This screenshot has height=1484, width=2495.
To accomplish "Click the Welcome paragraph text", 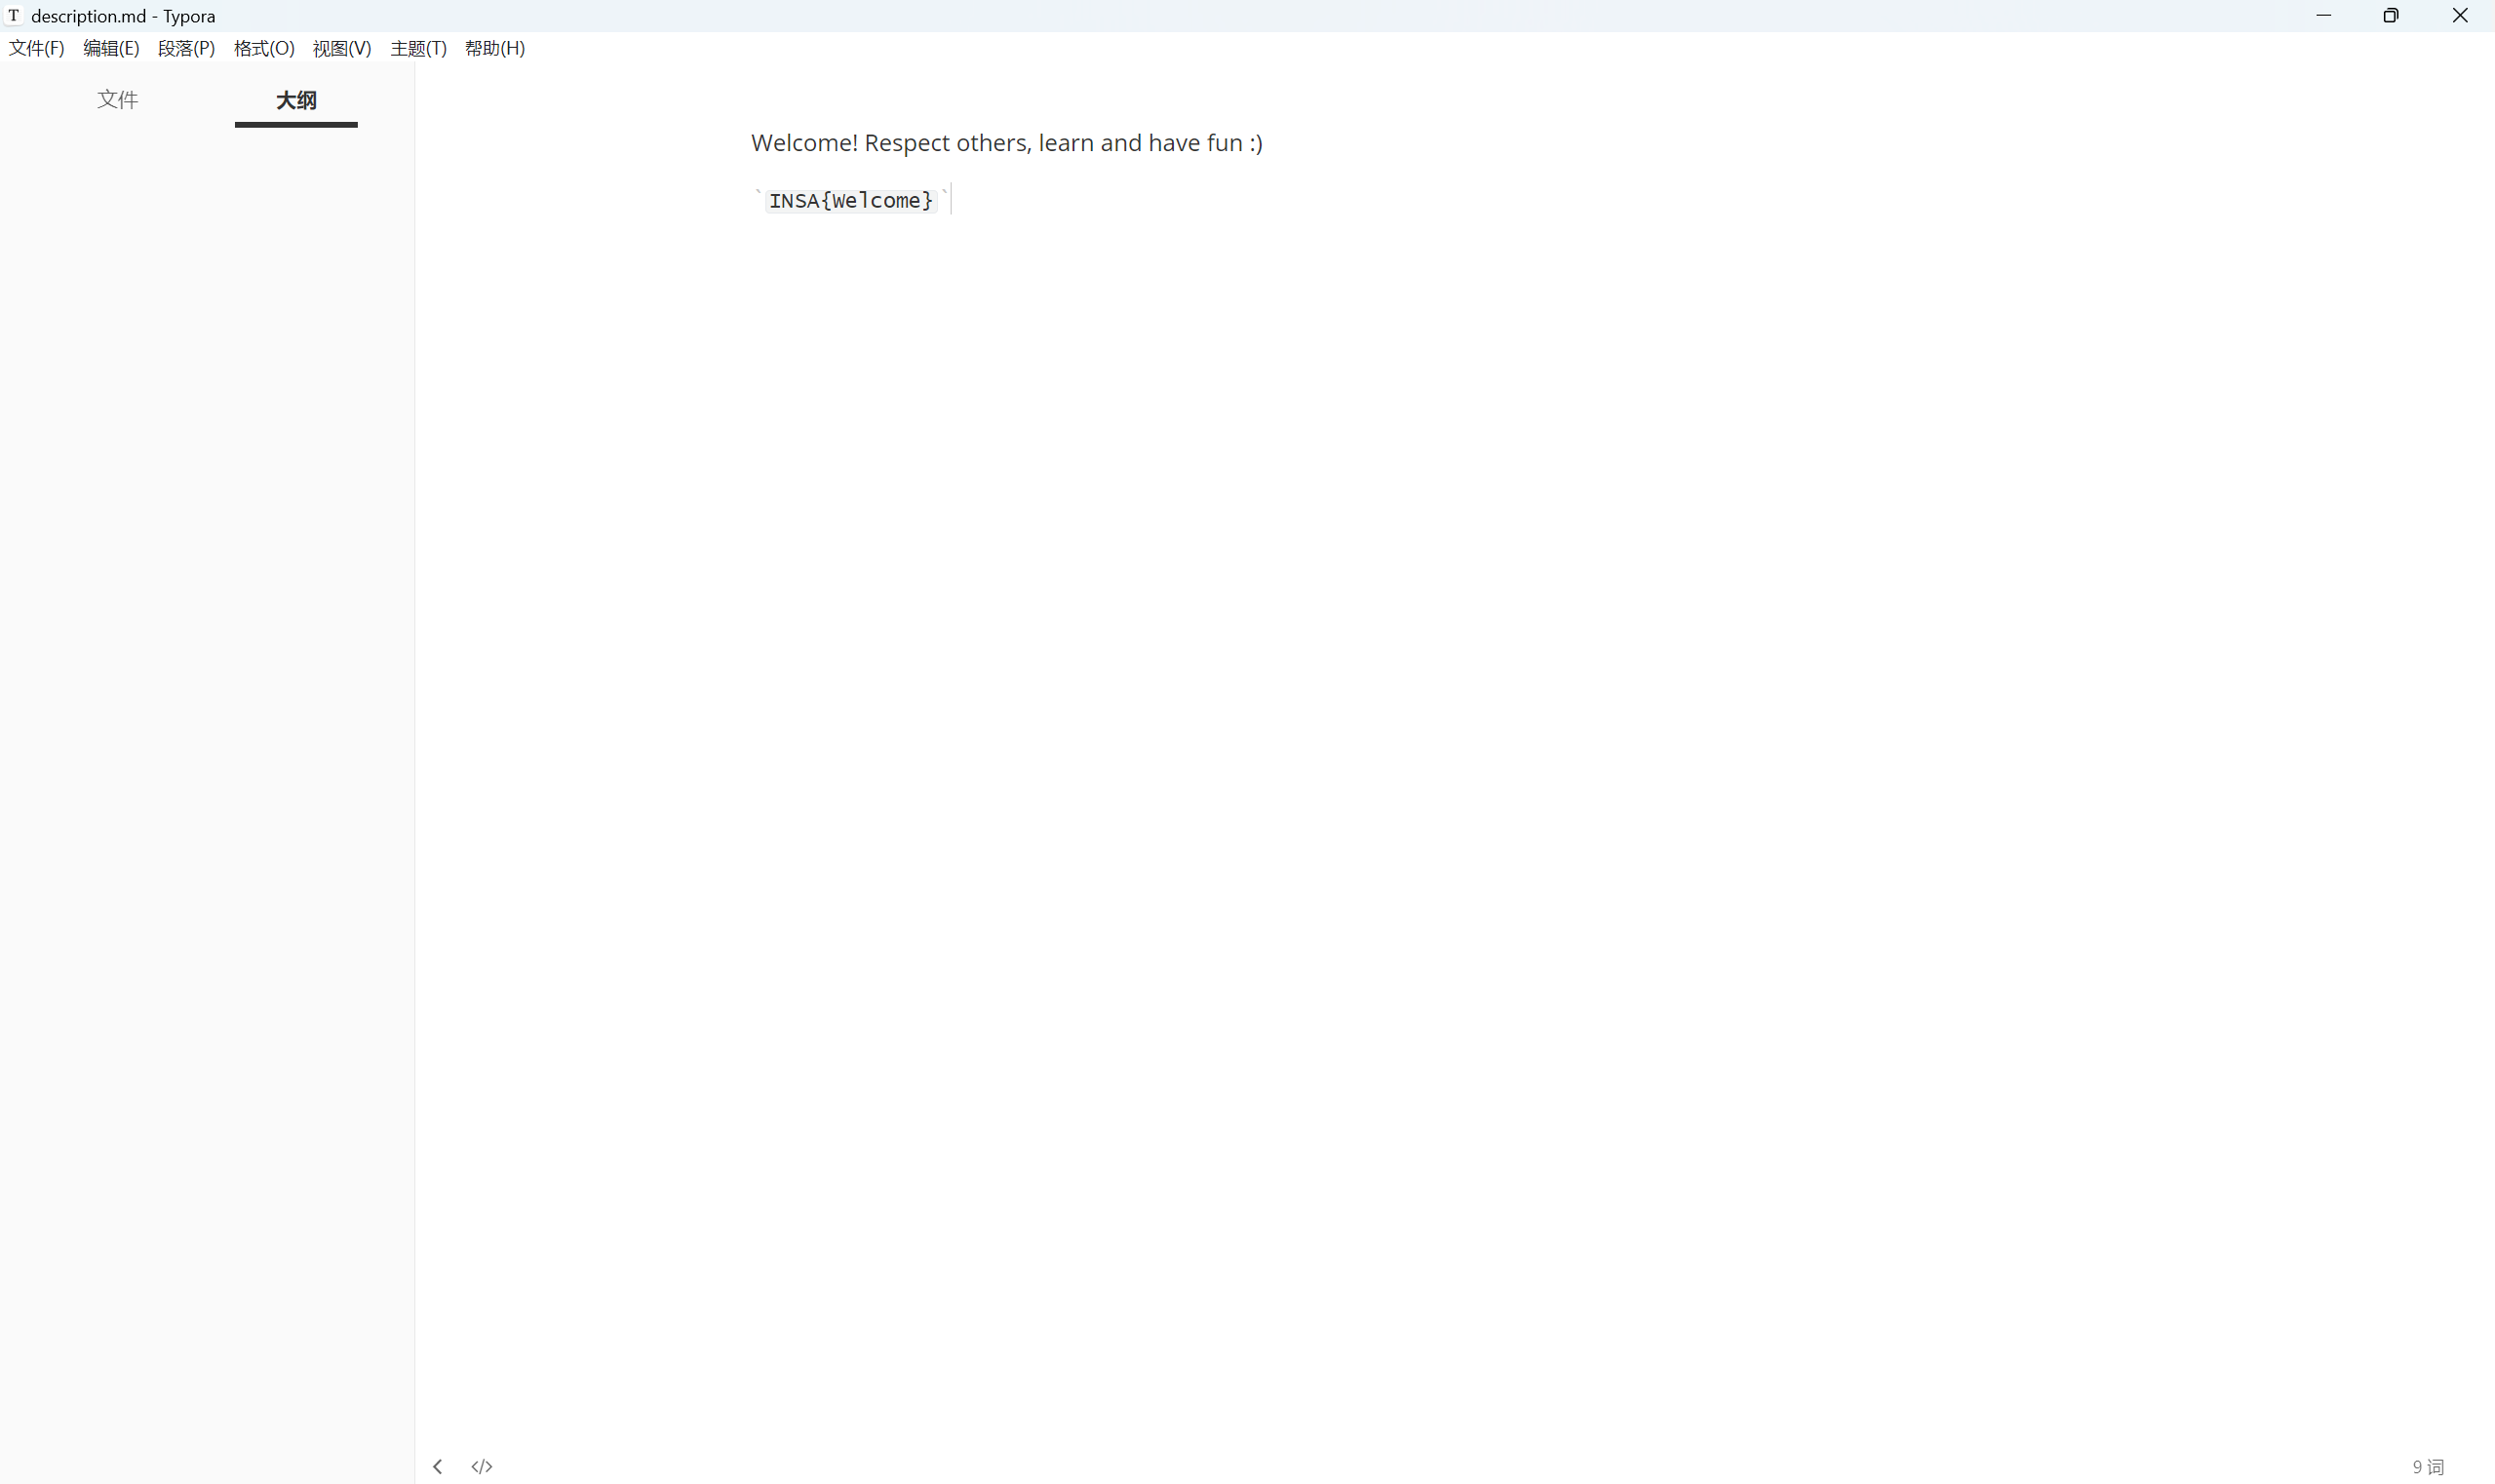I will click(x=1007, y=143).
